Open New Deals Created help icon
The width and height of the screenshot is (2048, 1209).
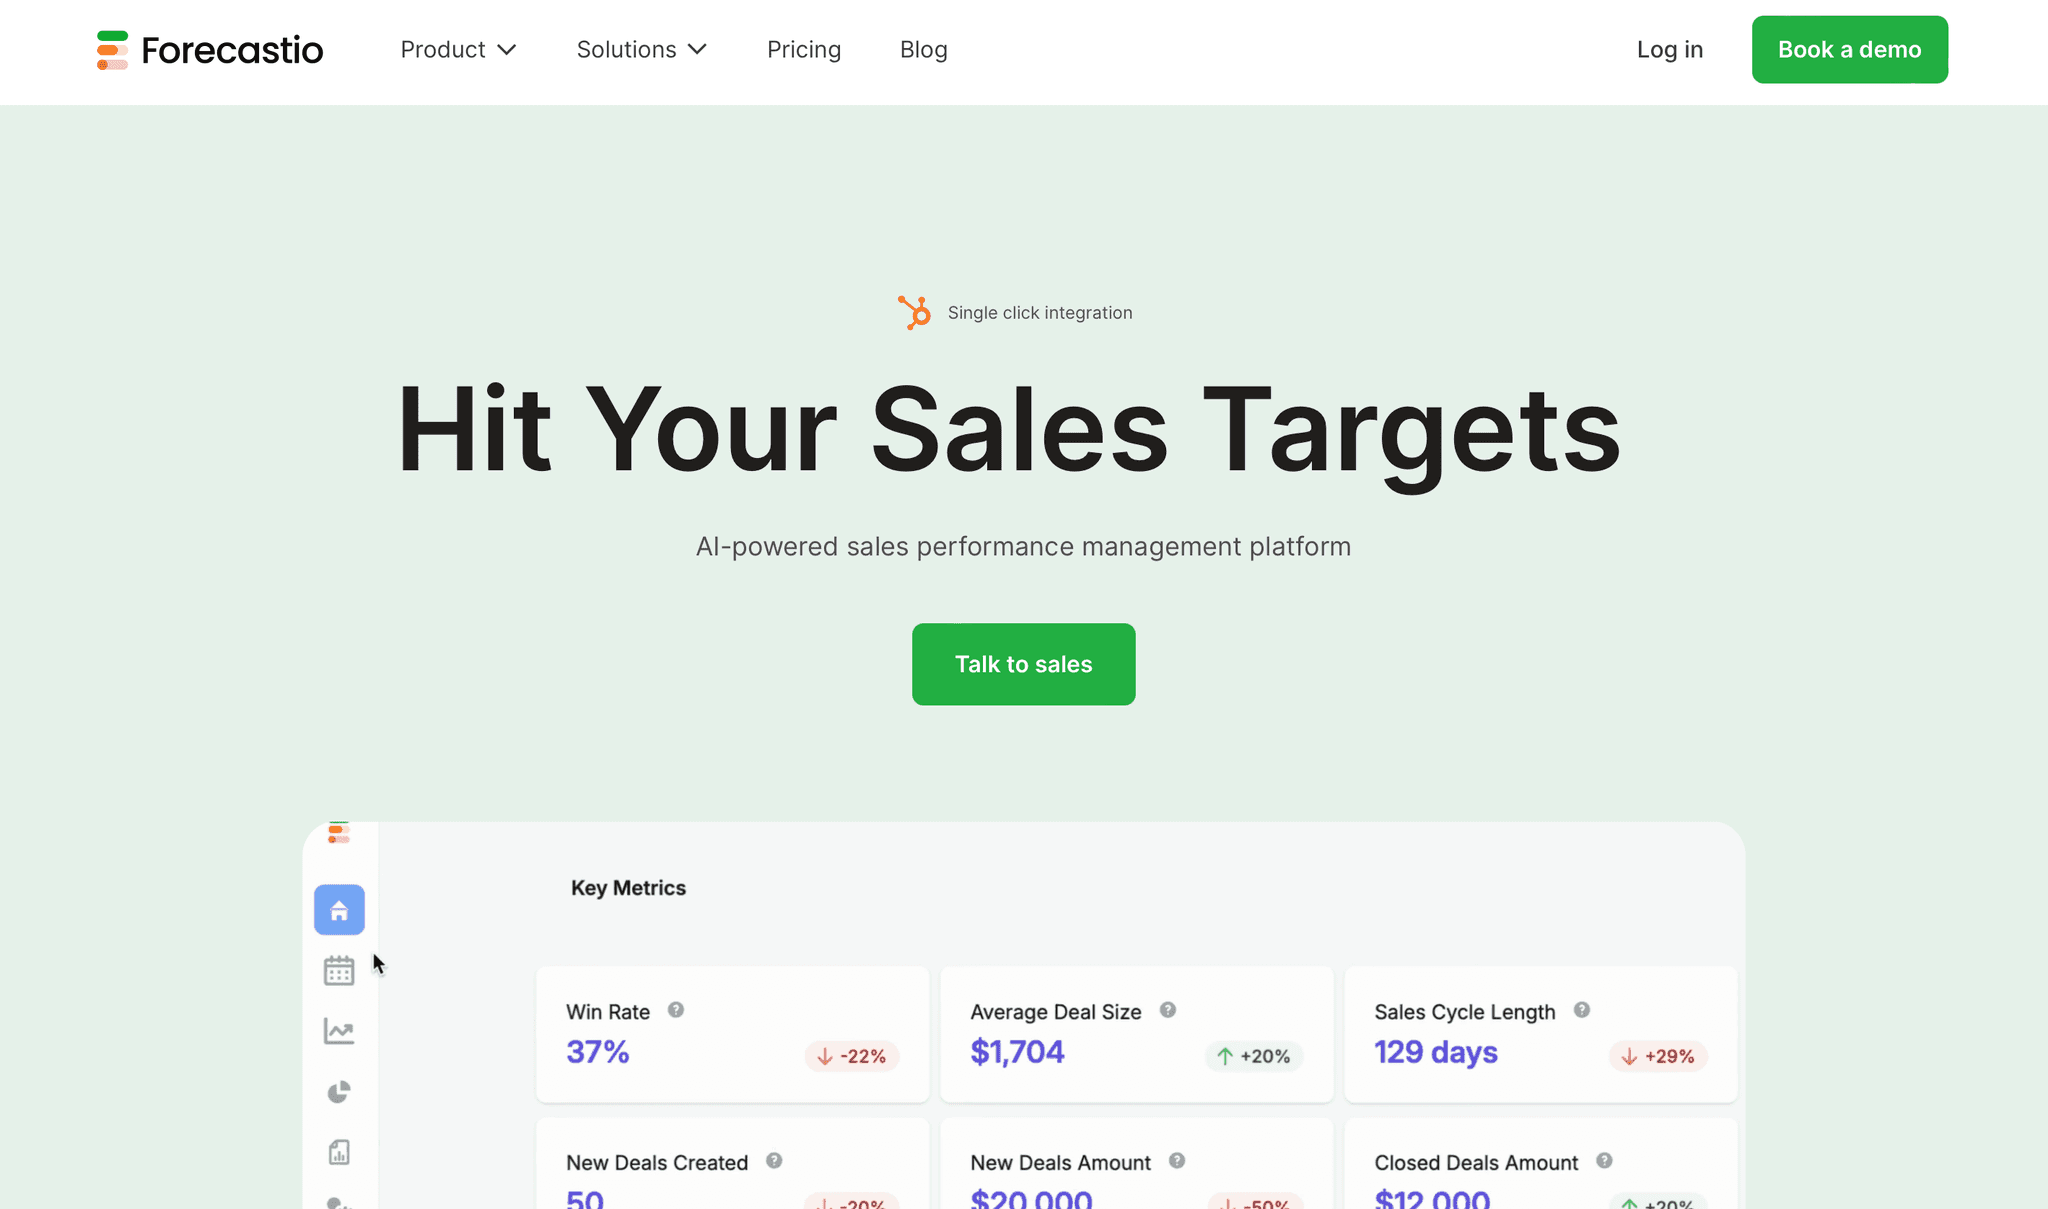774,1161
